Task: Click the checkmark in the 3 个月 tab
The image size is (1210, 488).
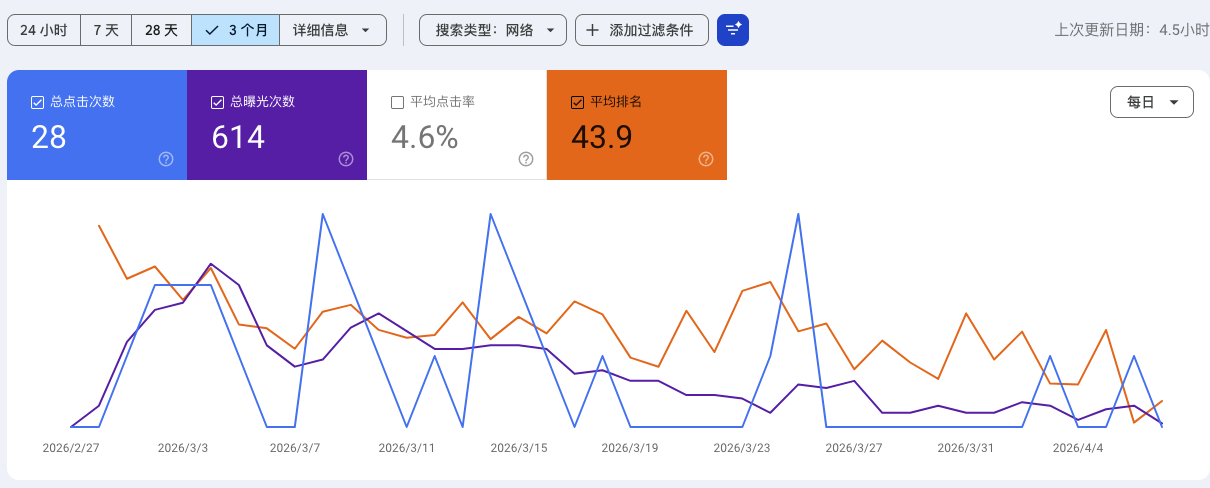Action: click(211, 30)
